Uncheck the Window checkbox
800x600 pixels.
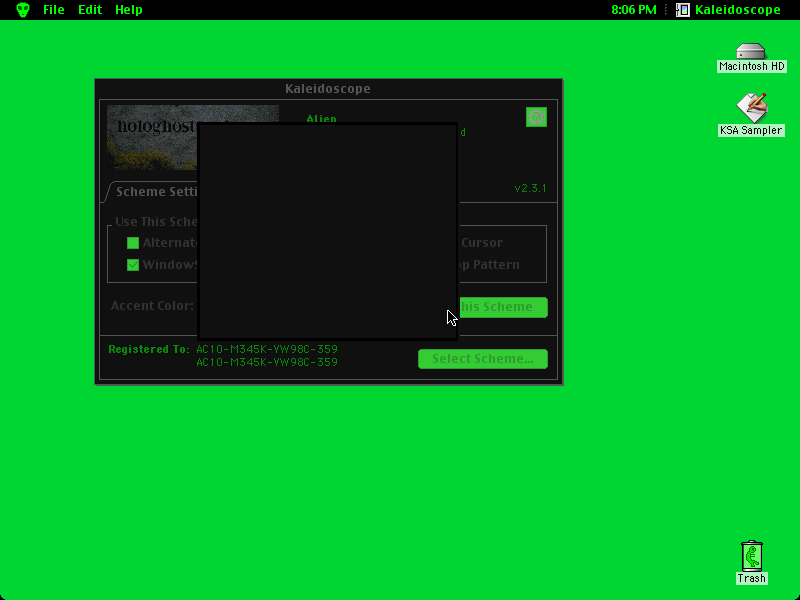pyautogui.click(x=133, y=265)
